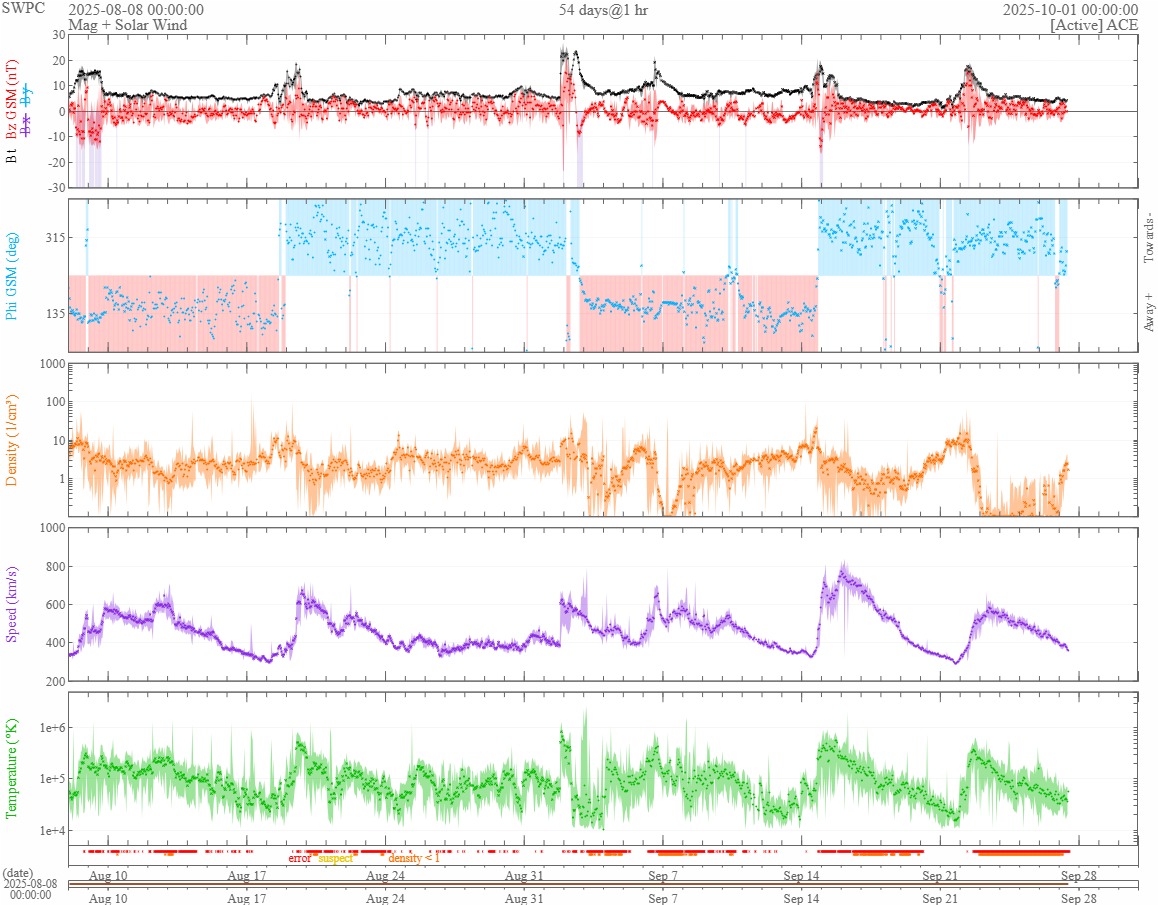Click the yellow suspect legend entry
Image resolution: width=1158 pixels, height=905 pixels.
tap(336, 858)
